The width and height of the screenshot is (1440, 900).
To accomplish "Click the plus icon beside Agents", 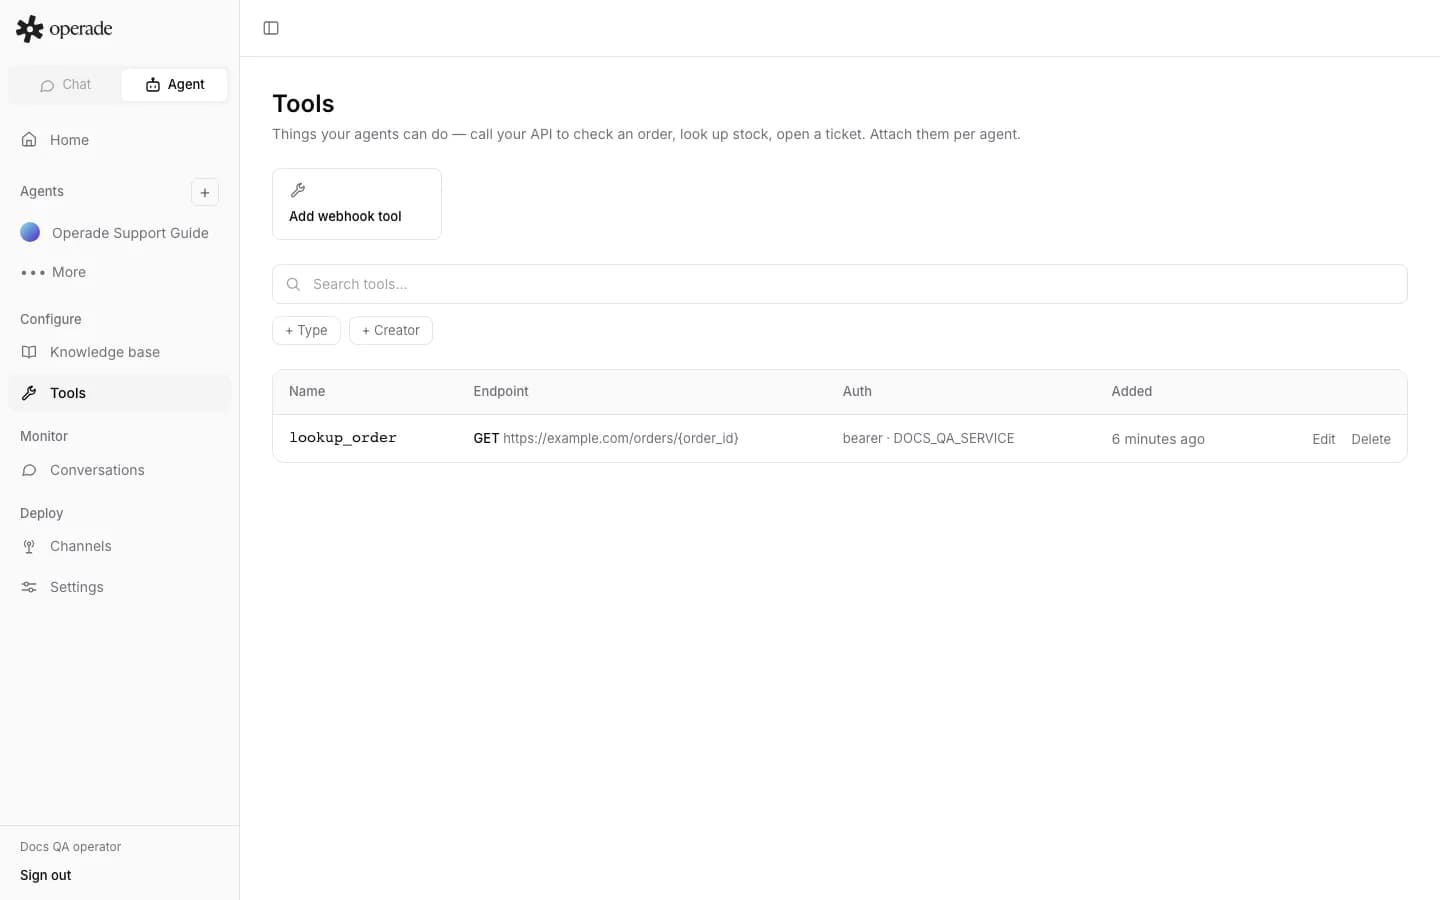I will pos(205,192).
